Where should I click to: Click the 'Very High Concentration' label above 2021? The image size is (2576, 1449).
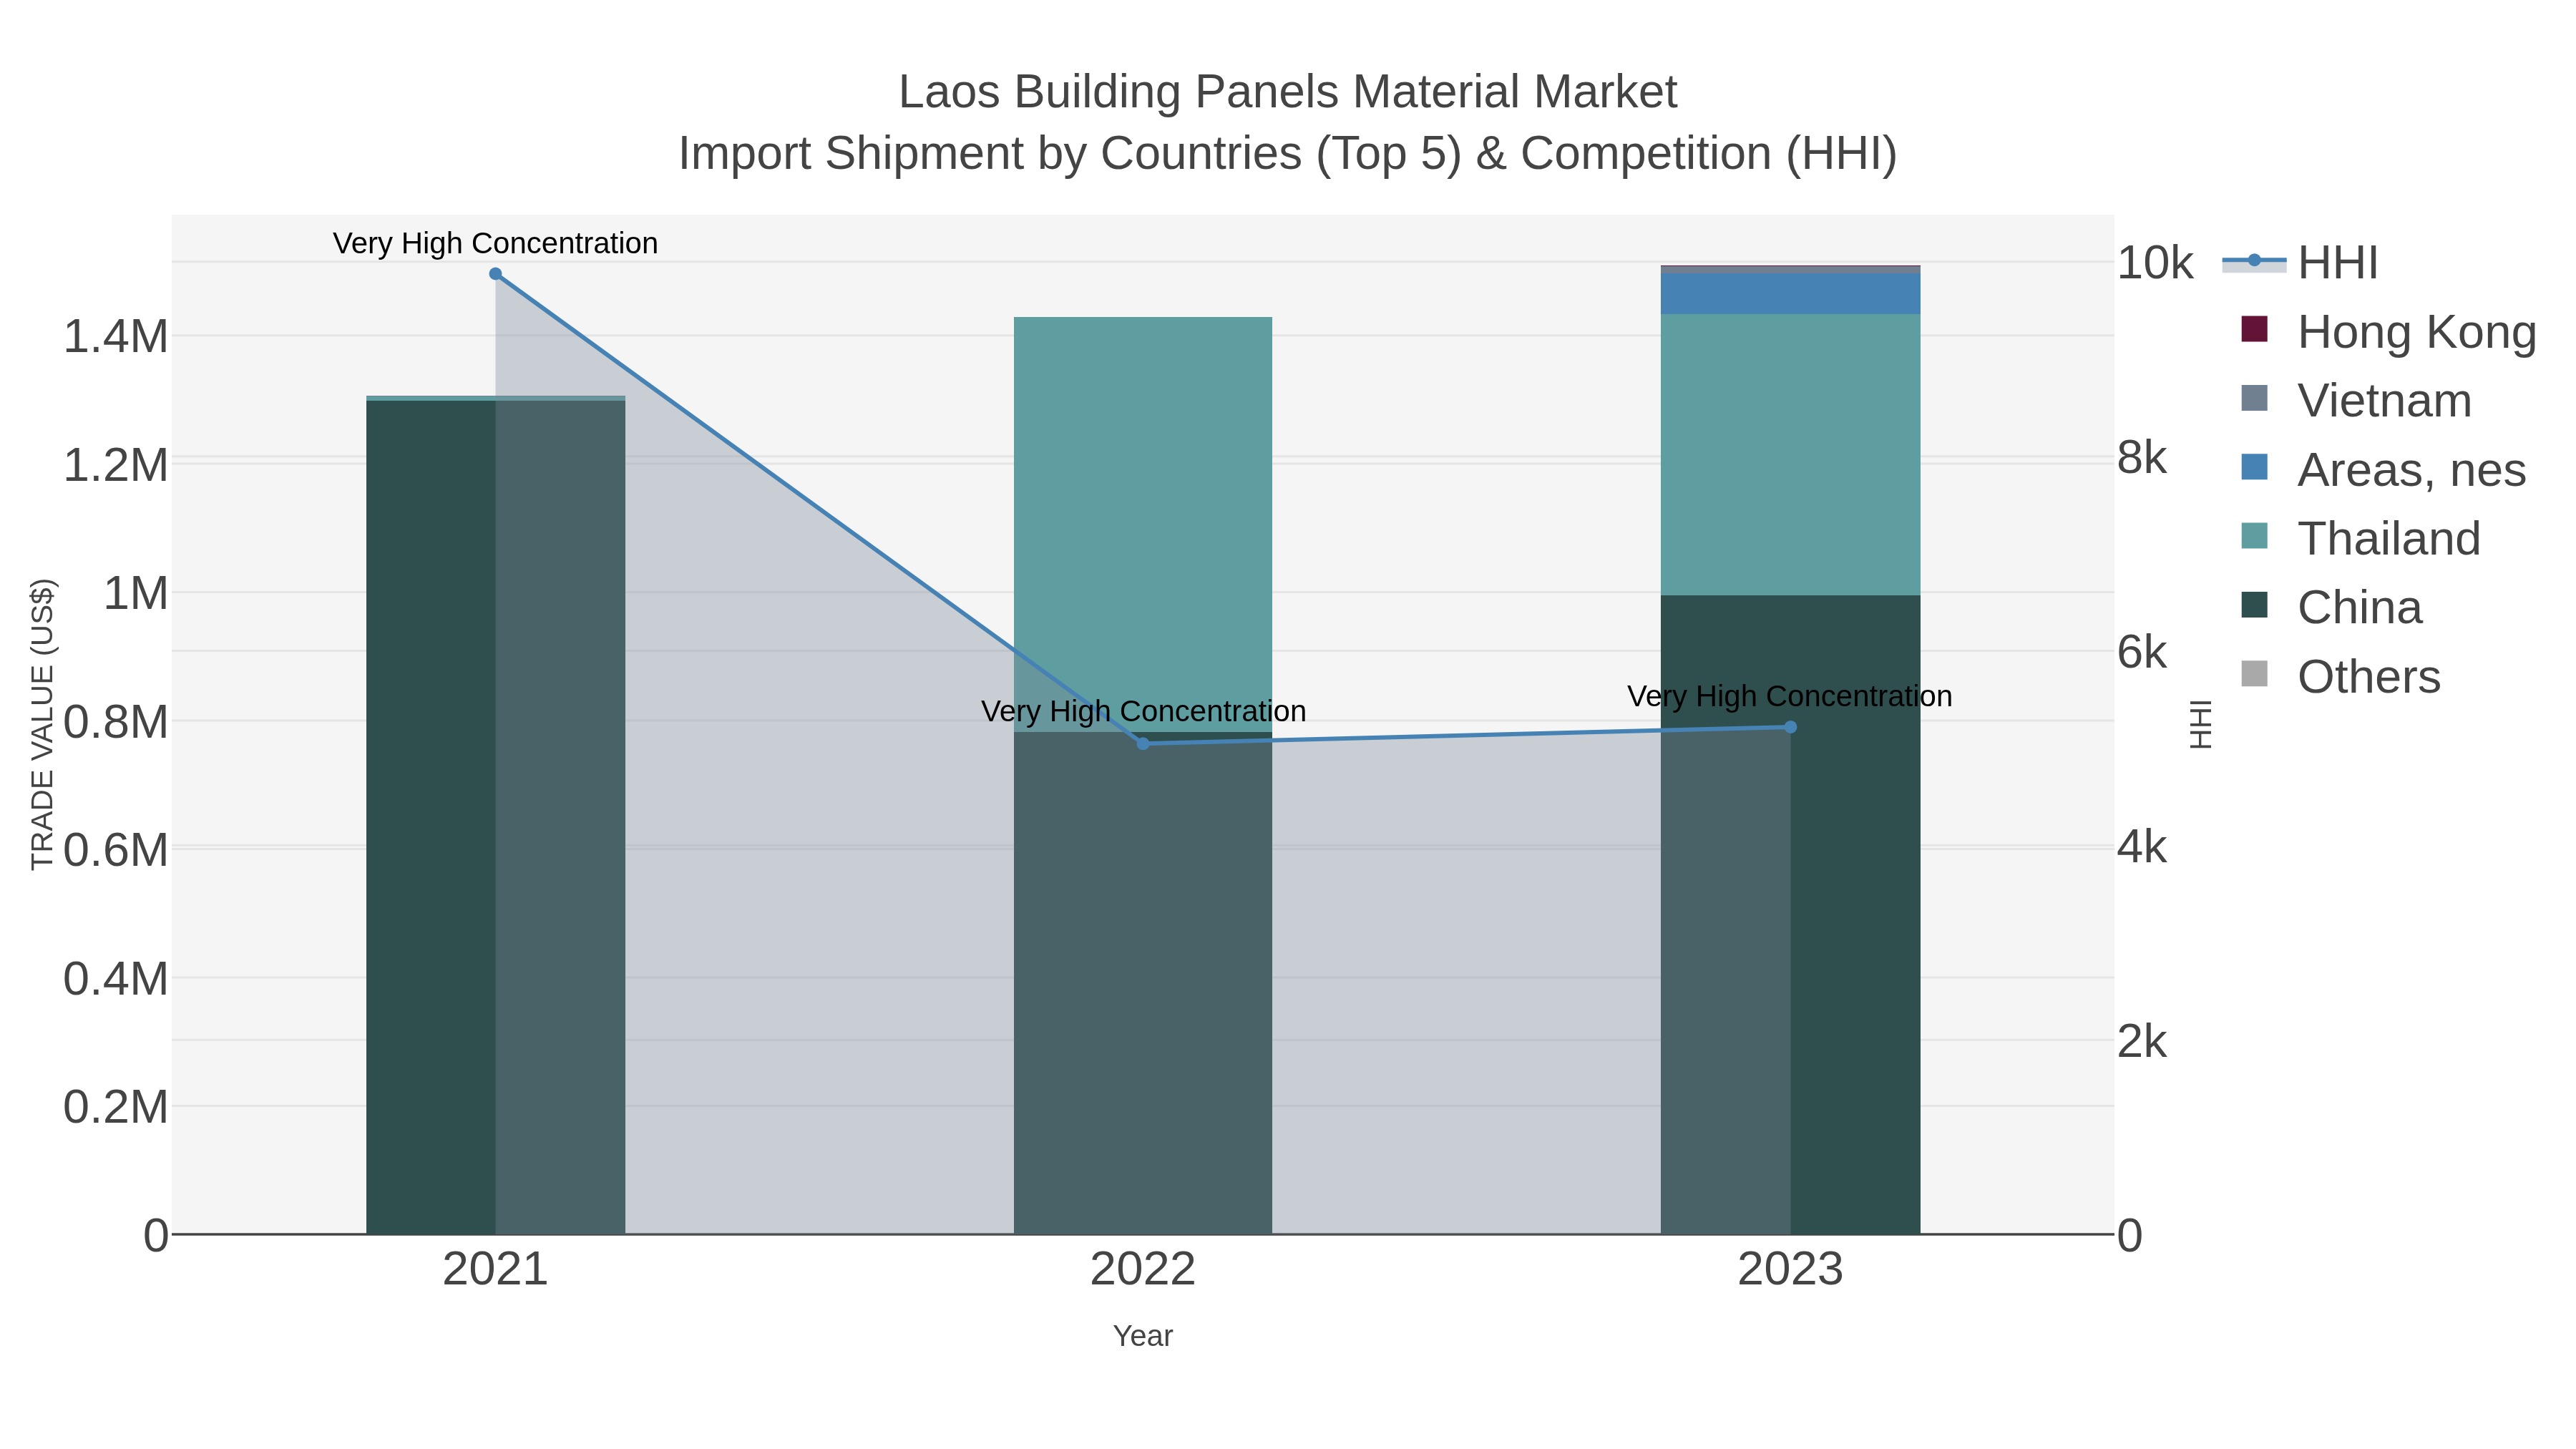pos(495,243)
